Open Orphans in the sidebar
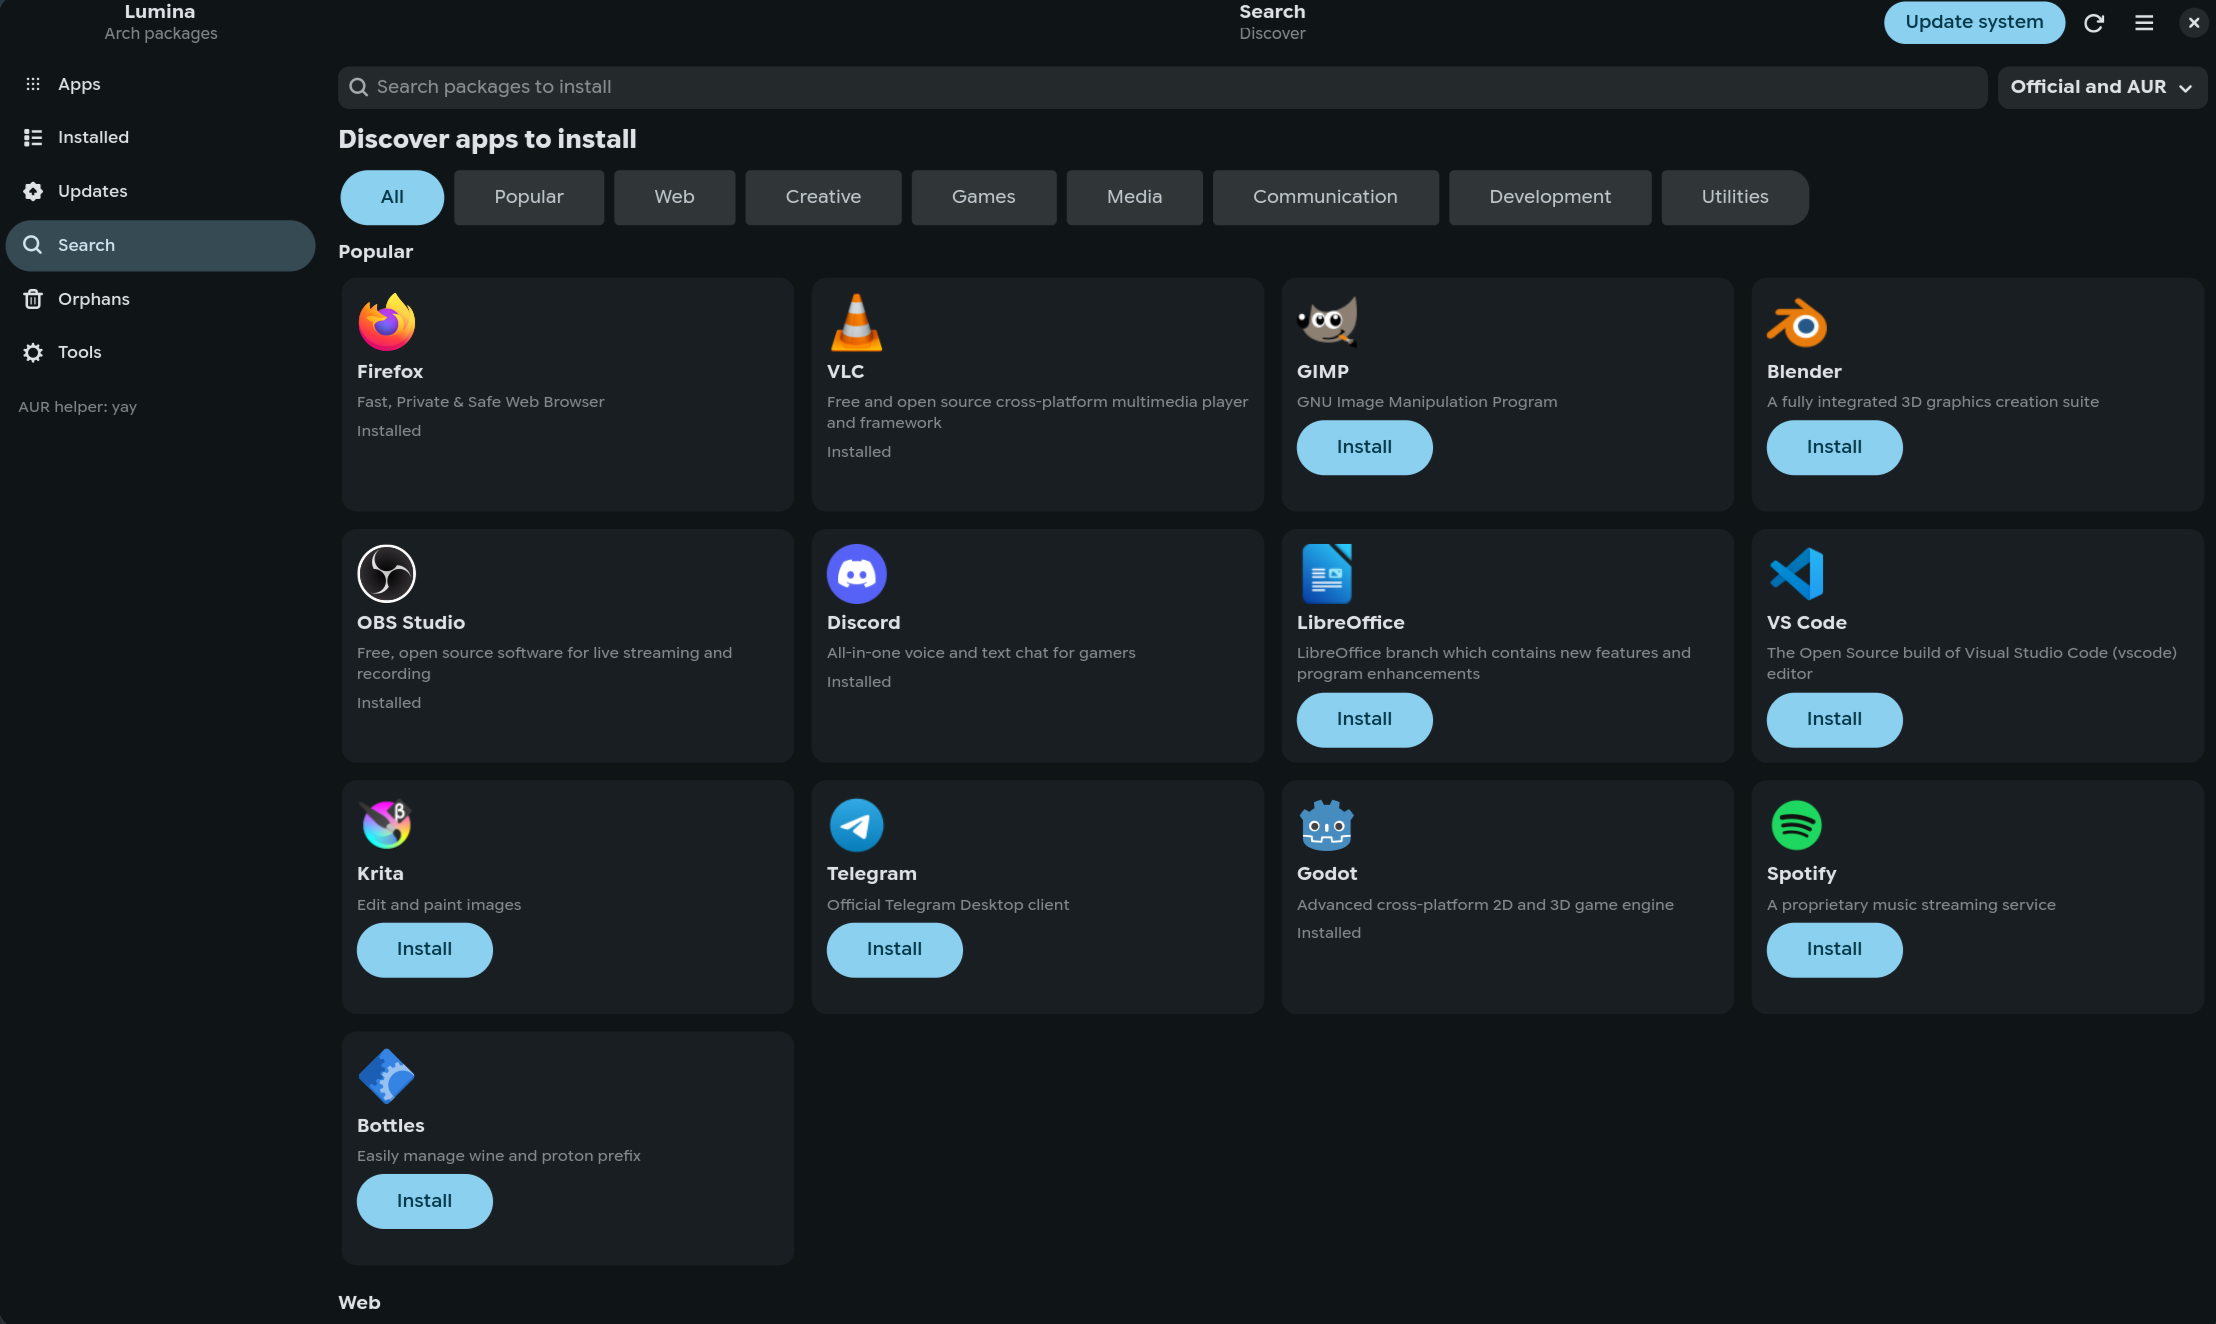 [160, 299]
